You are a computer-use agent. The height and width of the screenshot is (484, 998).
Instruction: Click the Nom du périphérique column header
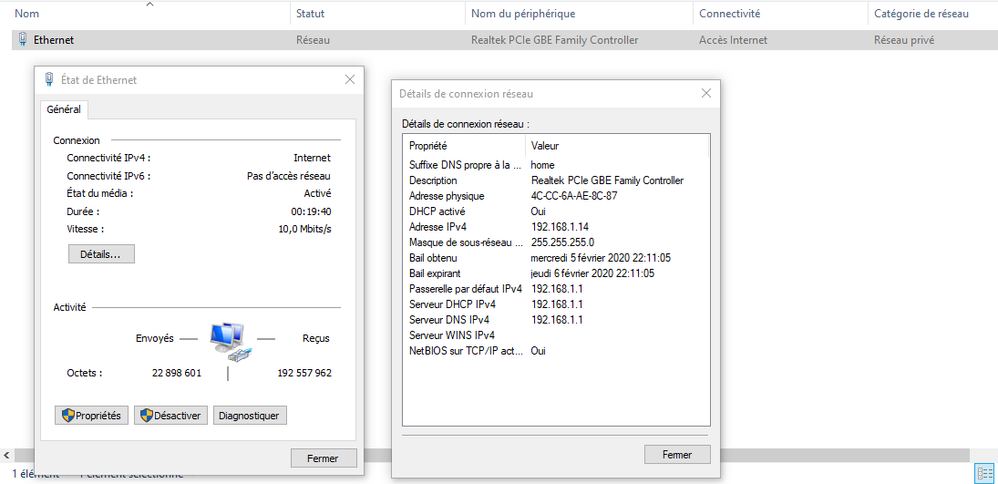[522, 14]
